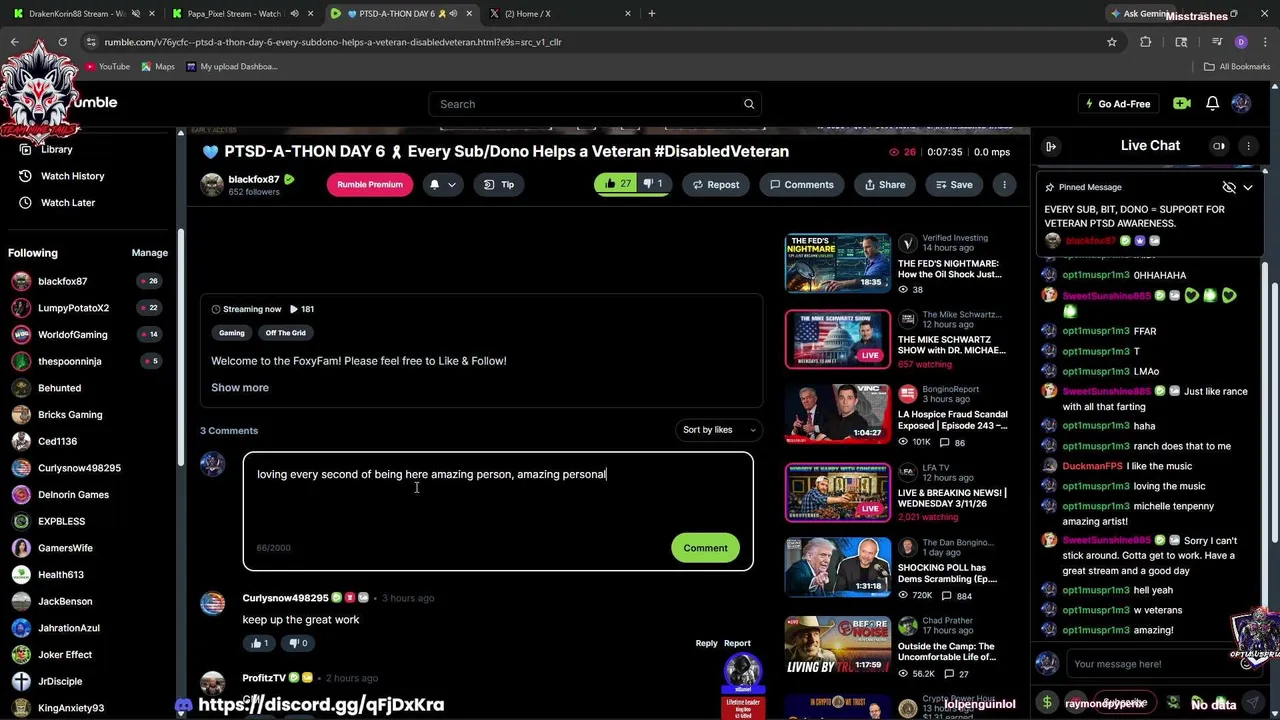
Task: Like the stream with thumbs up
Action: coord(617,184)
